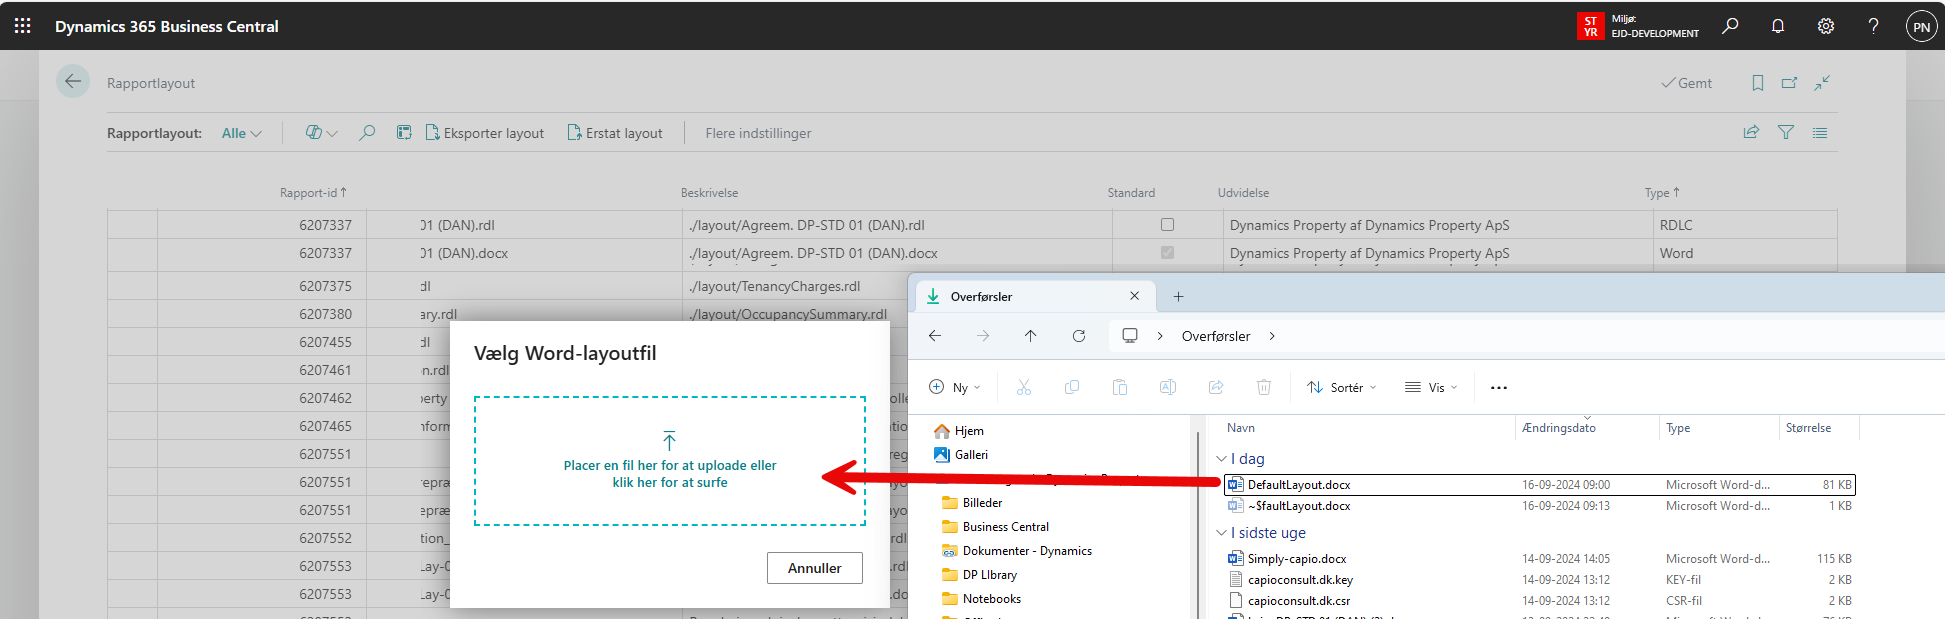The height and width of the screenshot is (619, 1945).
Task: Open Dokumenter - Dynamics folder in the sidebar
Action: 1017,551
